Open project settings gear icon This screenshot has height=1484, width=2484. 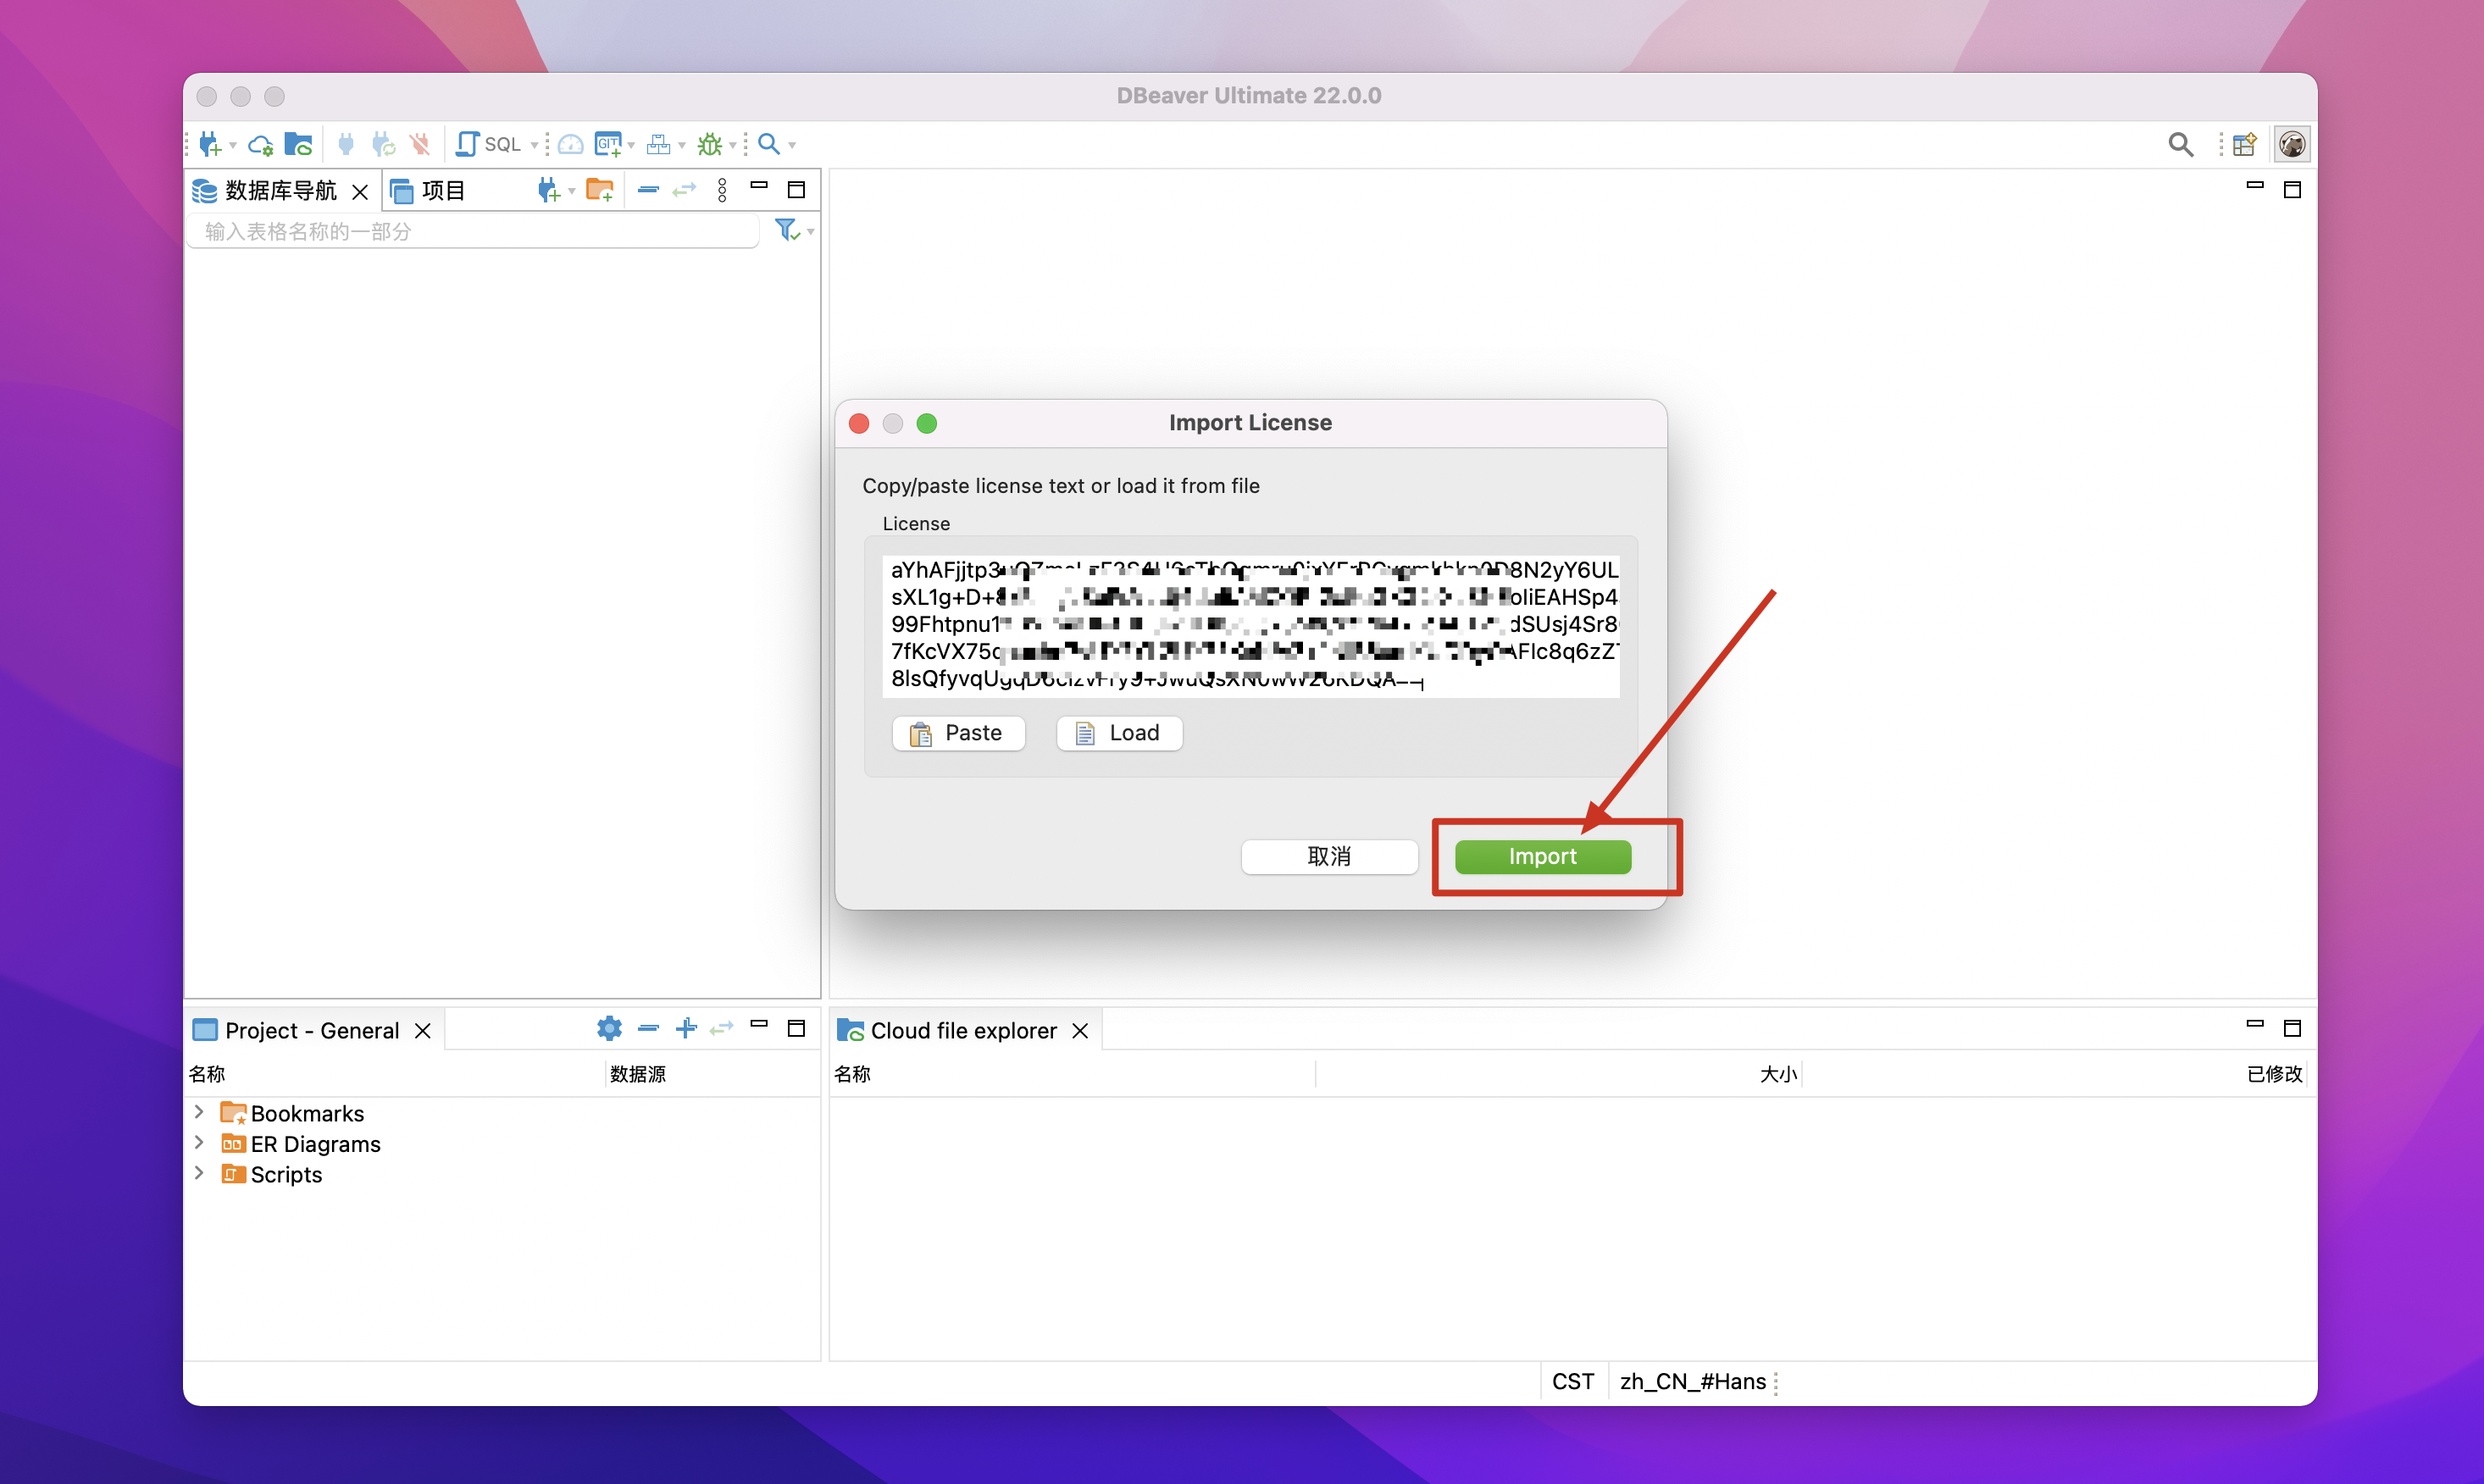tap(609, 1028)
